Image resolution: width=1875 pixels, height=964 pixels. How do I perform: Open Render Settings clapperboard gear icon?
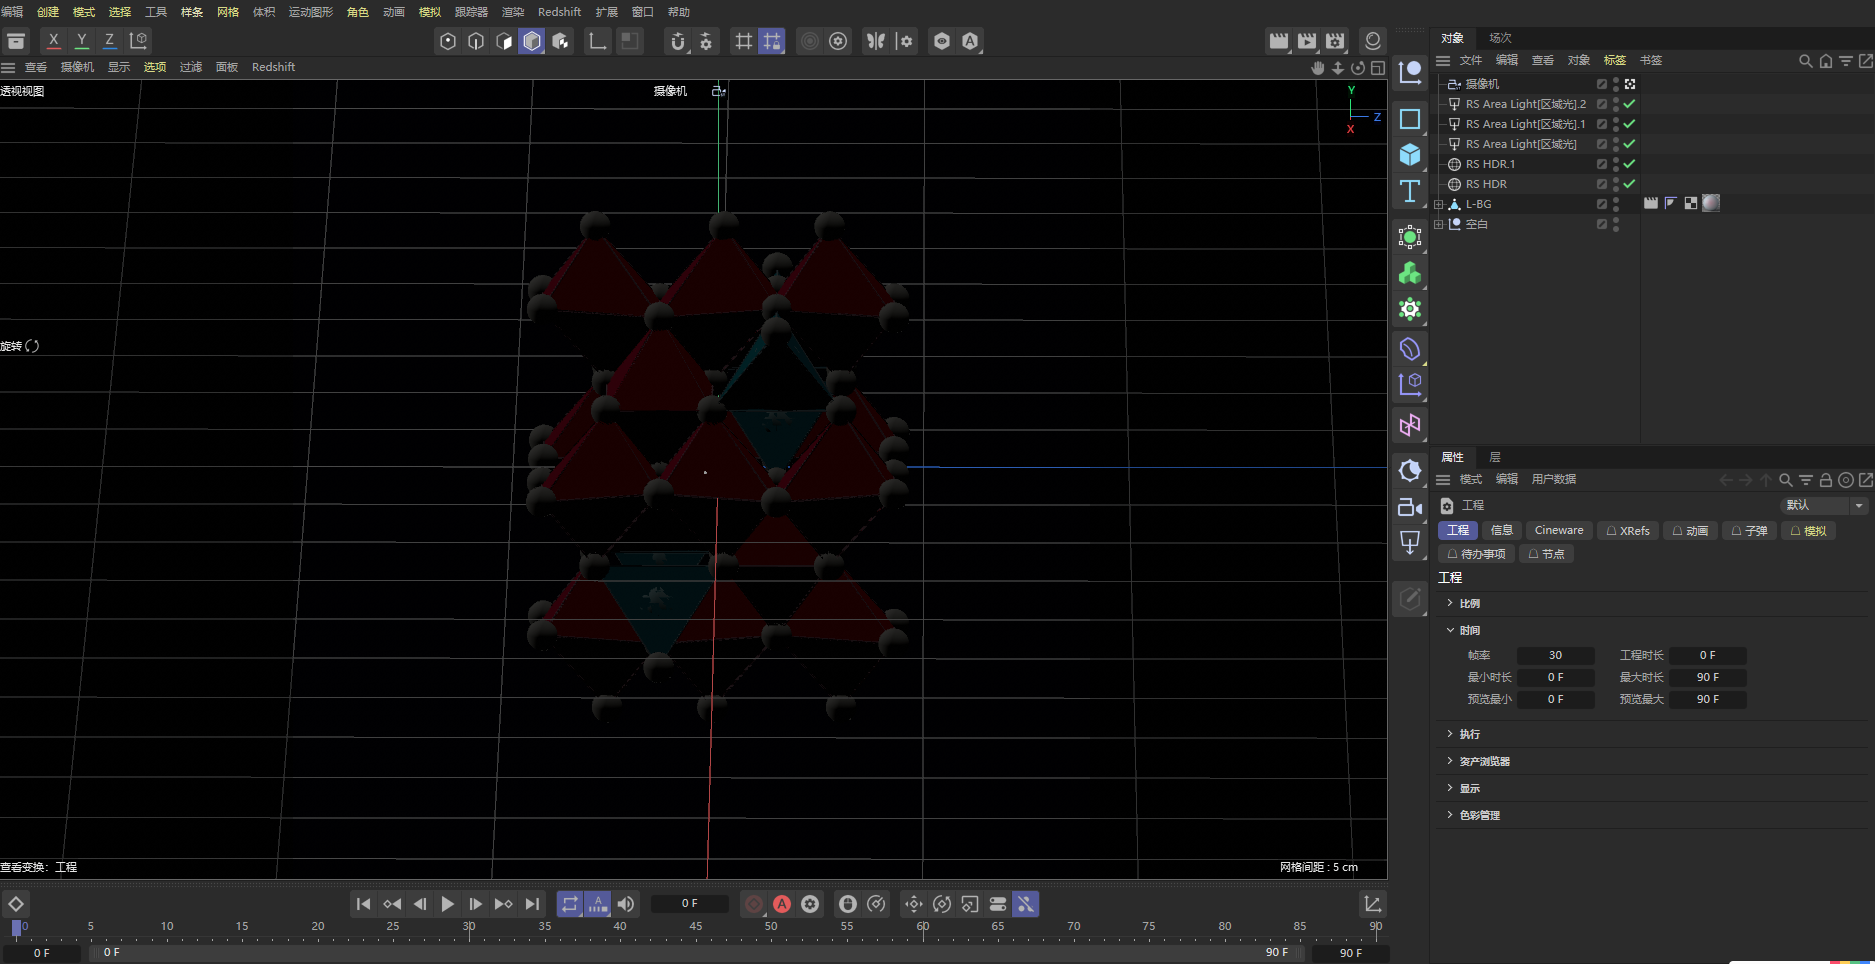[1335, 41]
